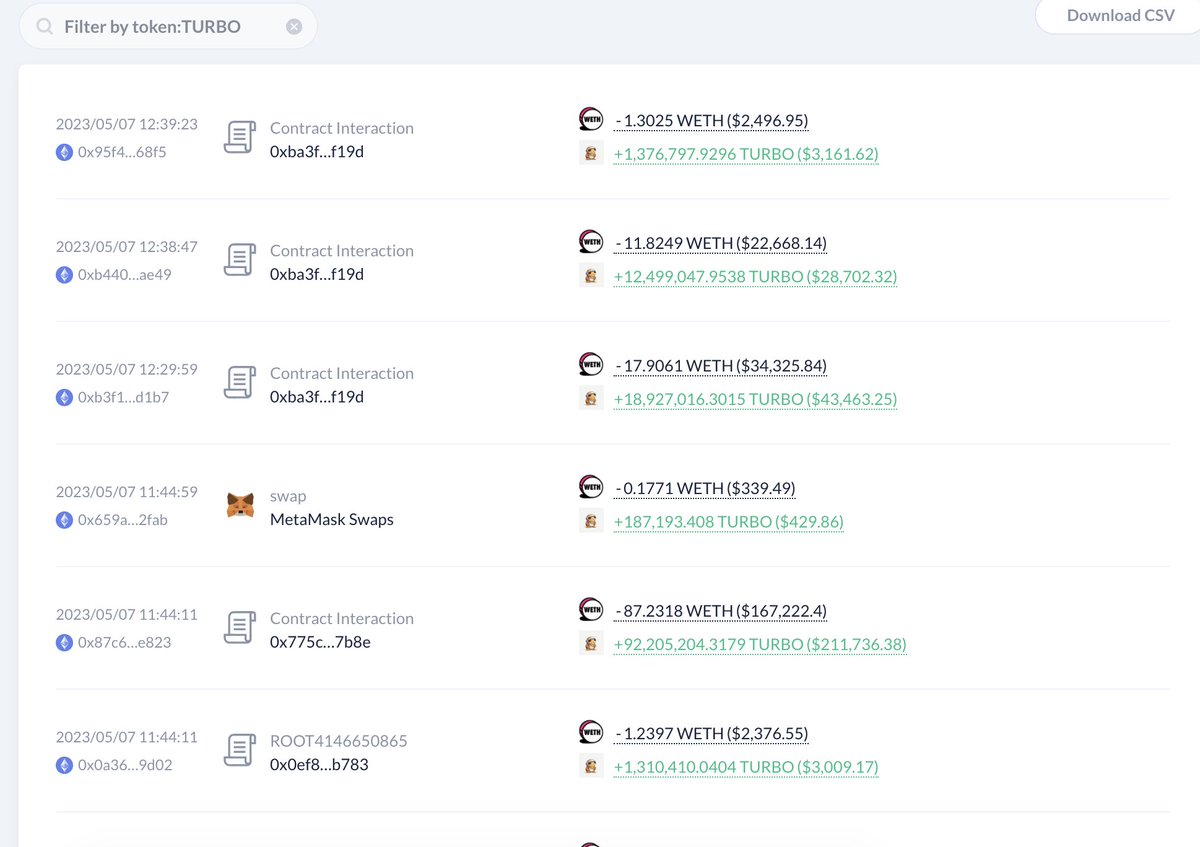This screenshot has width=1200, height=847.
Task: Click WETH token icon for -17.9061 WETH
Action: (x=591, y=364)
